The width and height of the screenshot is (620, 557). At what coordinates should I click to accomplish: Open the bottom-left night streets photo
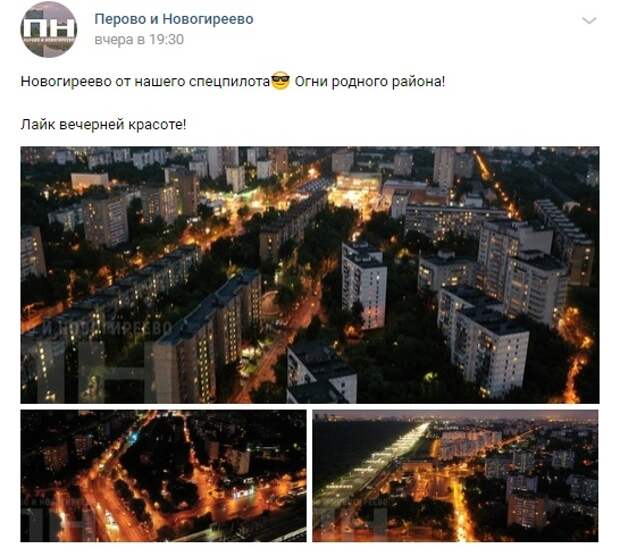[163, 476]
